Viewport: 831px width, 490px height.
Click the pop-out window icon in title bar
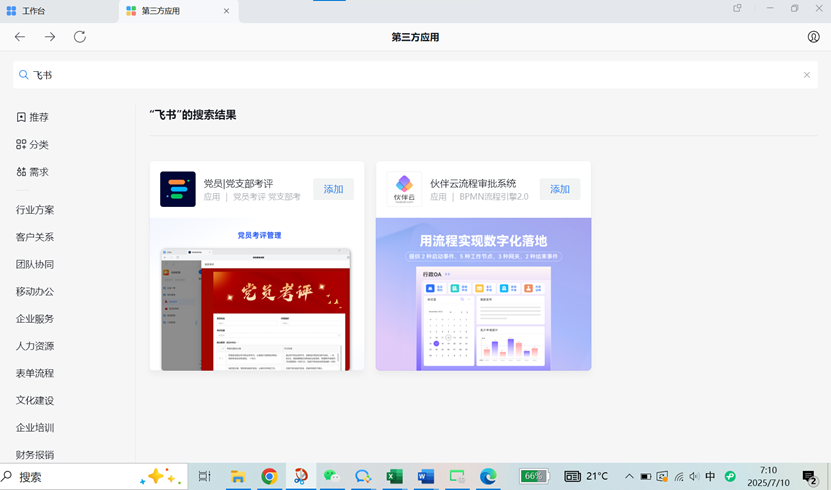737,8
